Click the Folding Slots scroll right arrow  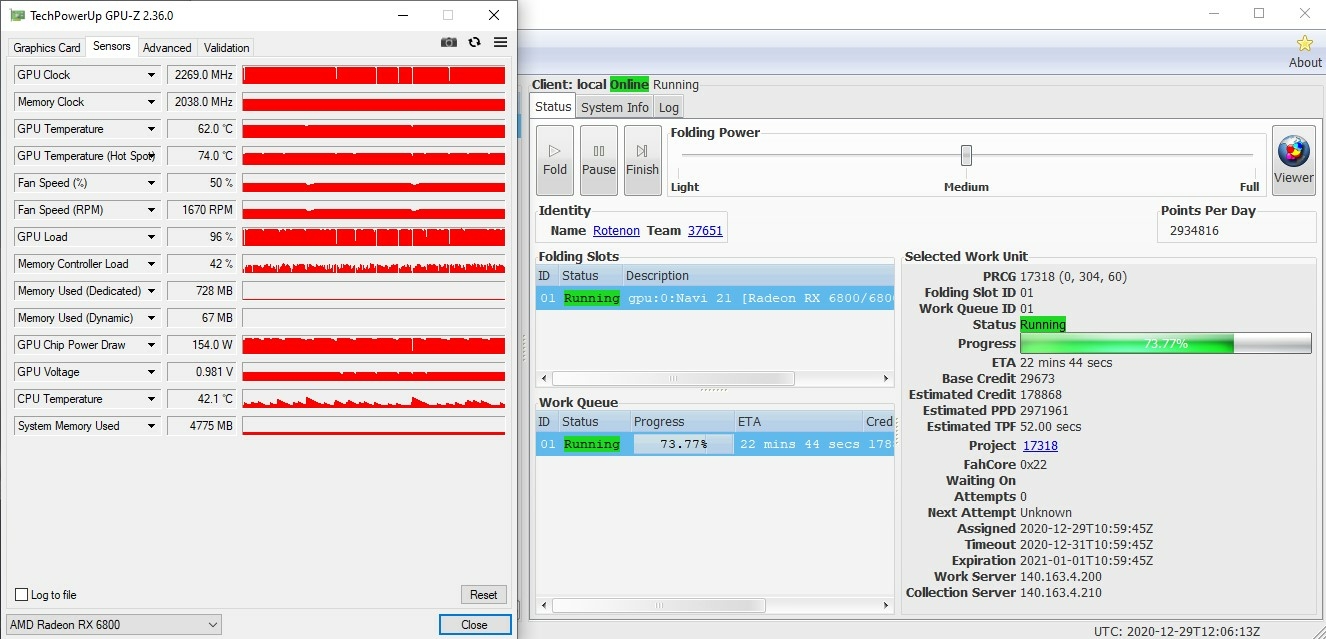click(x=886, y=379)
